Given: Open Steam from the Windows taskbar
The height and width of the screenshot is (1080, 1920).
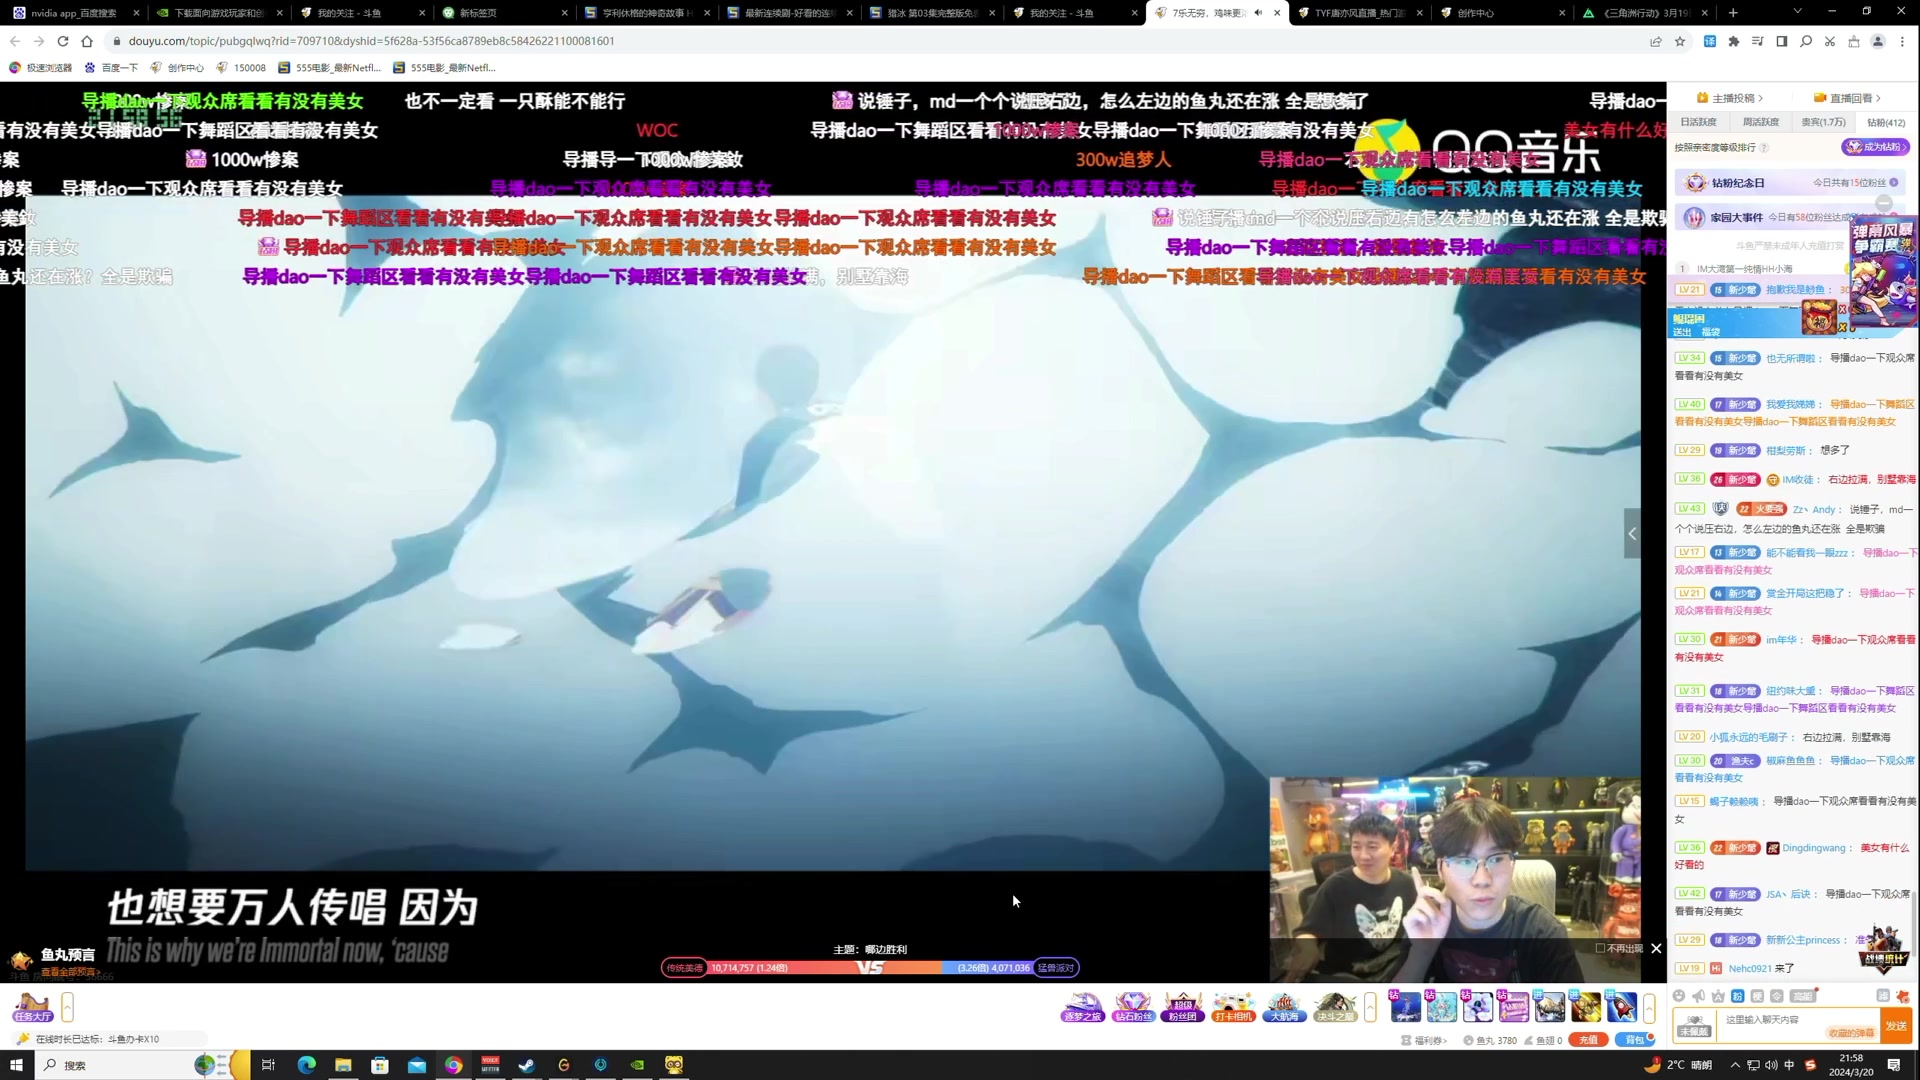Looking at the screenshot, I should click(527, 1065).
